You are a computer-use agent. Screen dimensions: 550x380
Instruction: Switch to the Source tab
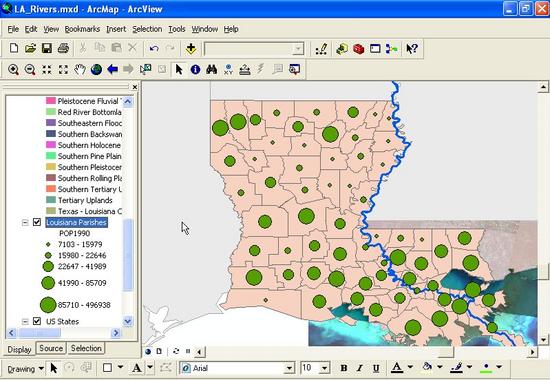[51, 348]
